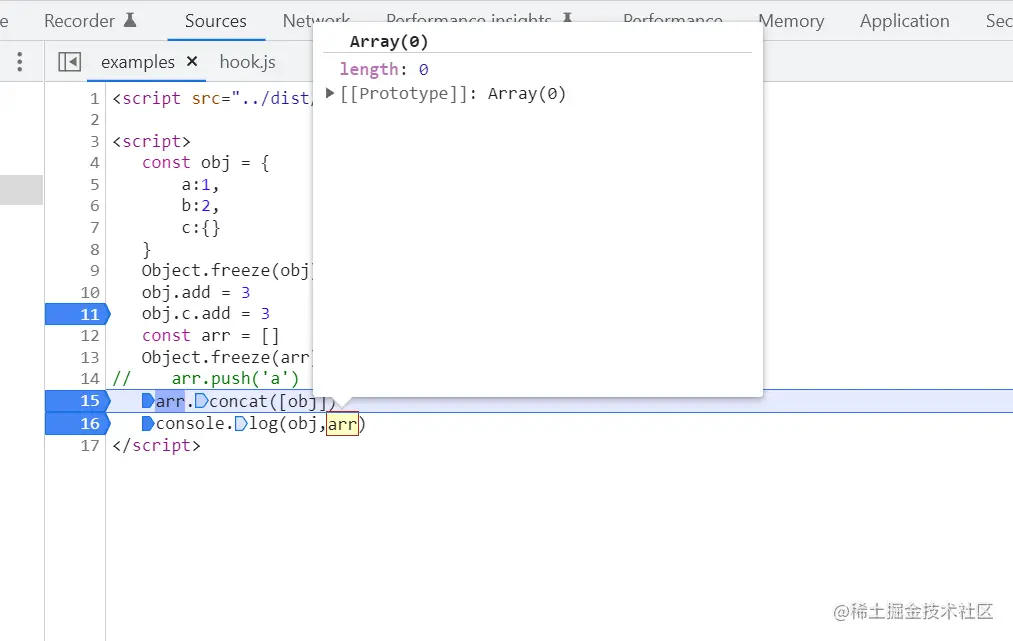This screenshot has width=1013, height=641.
Task: Click line number 12 in the gutter
Action: click(x=90, y=335)
